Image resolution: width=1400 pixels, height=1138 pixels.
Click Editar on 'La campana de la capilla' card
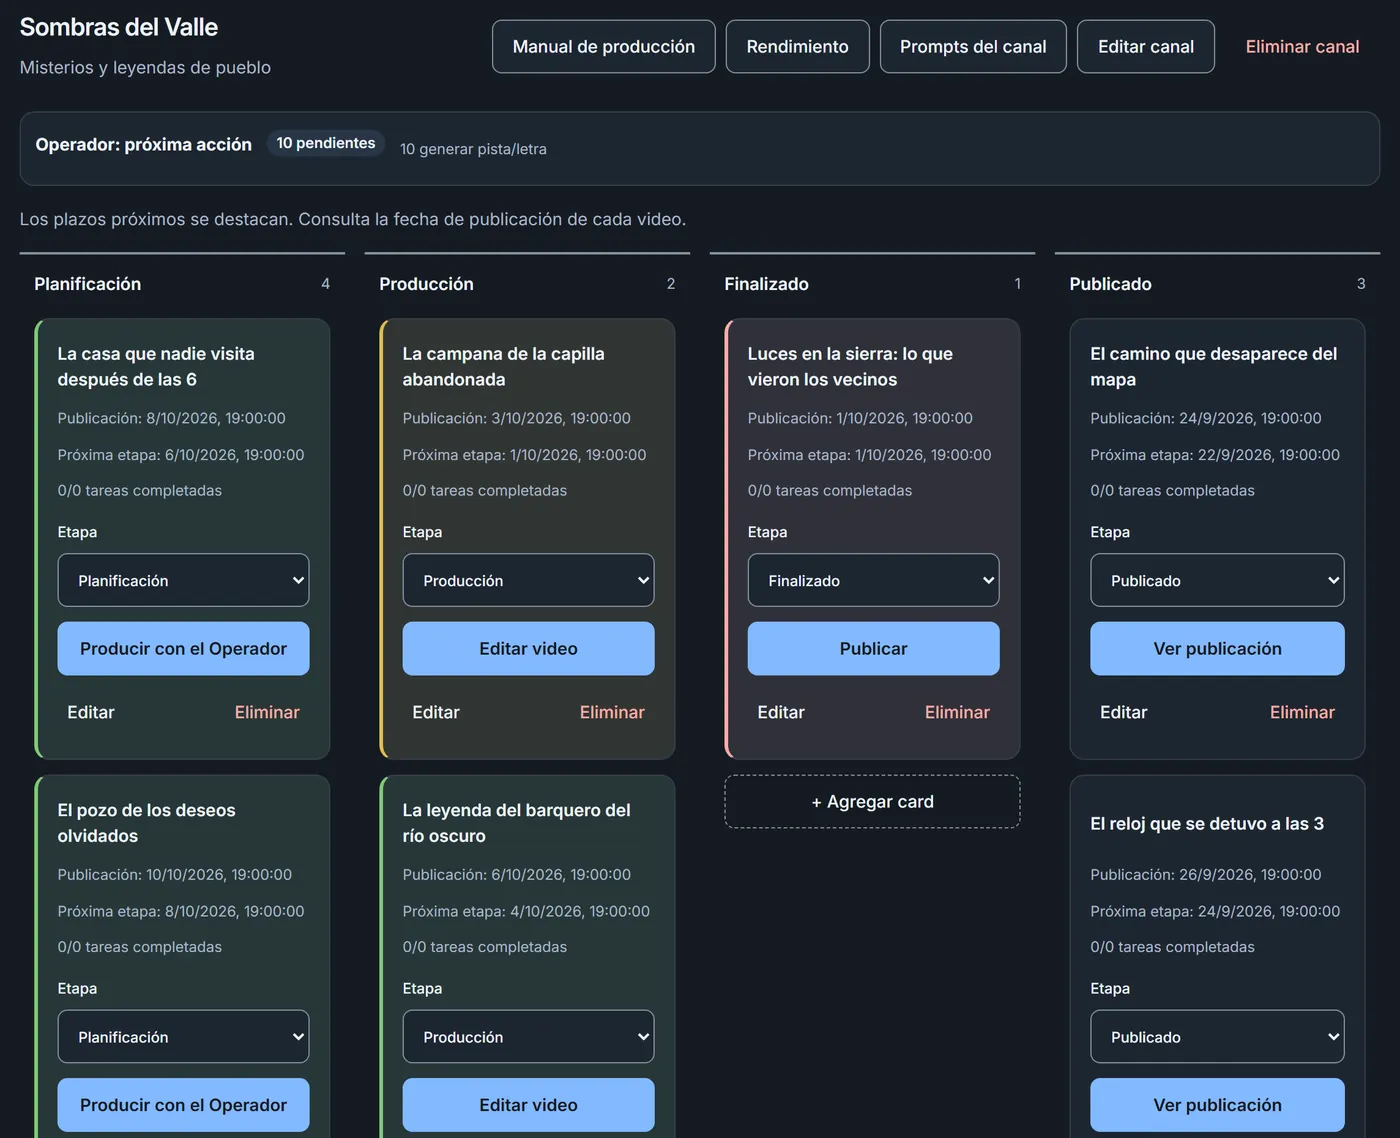(436, 712)
